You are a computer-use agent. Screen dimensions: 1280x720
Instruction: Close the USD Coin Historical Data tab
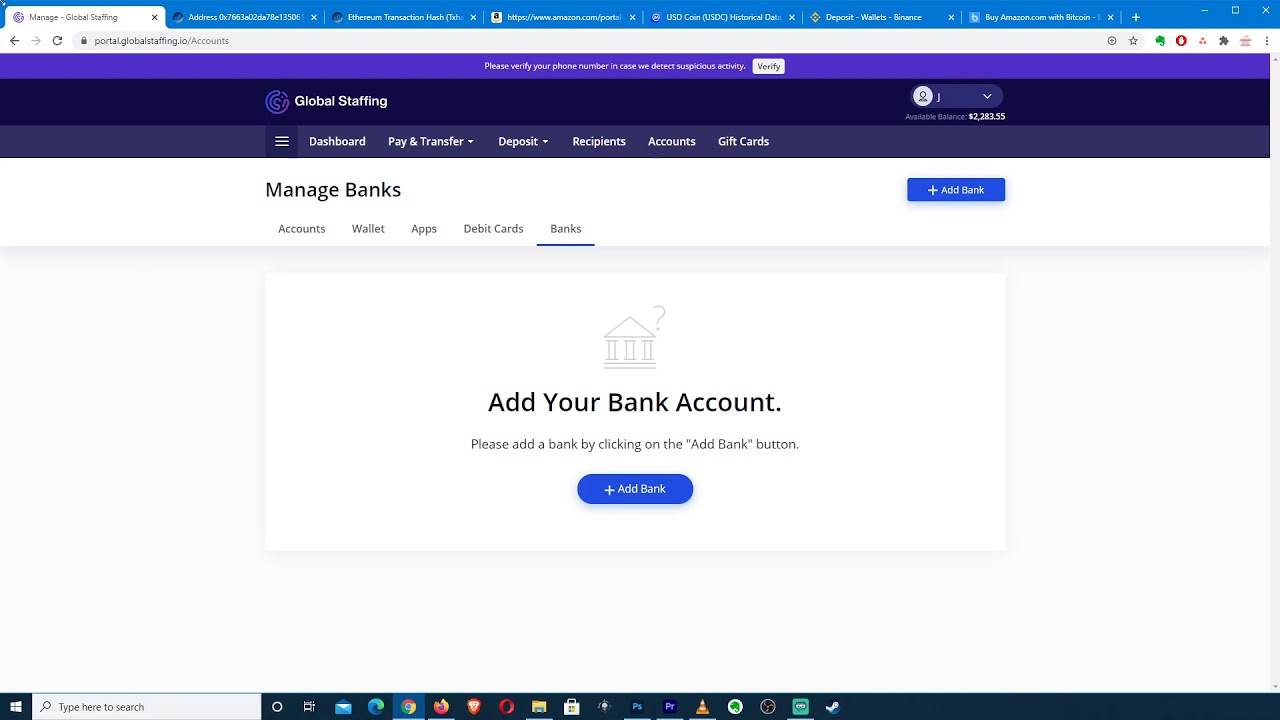792,17
